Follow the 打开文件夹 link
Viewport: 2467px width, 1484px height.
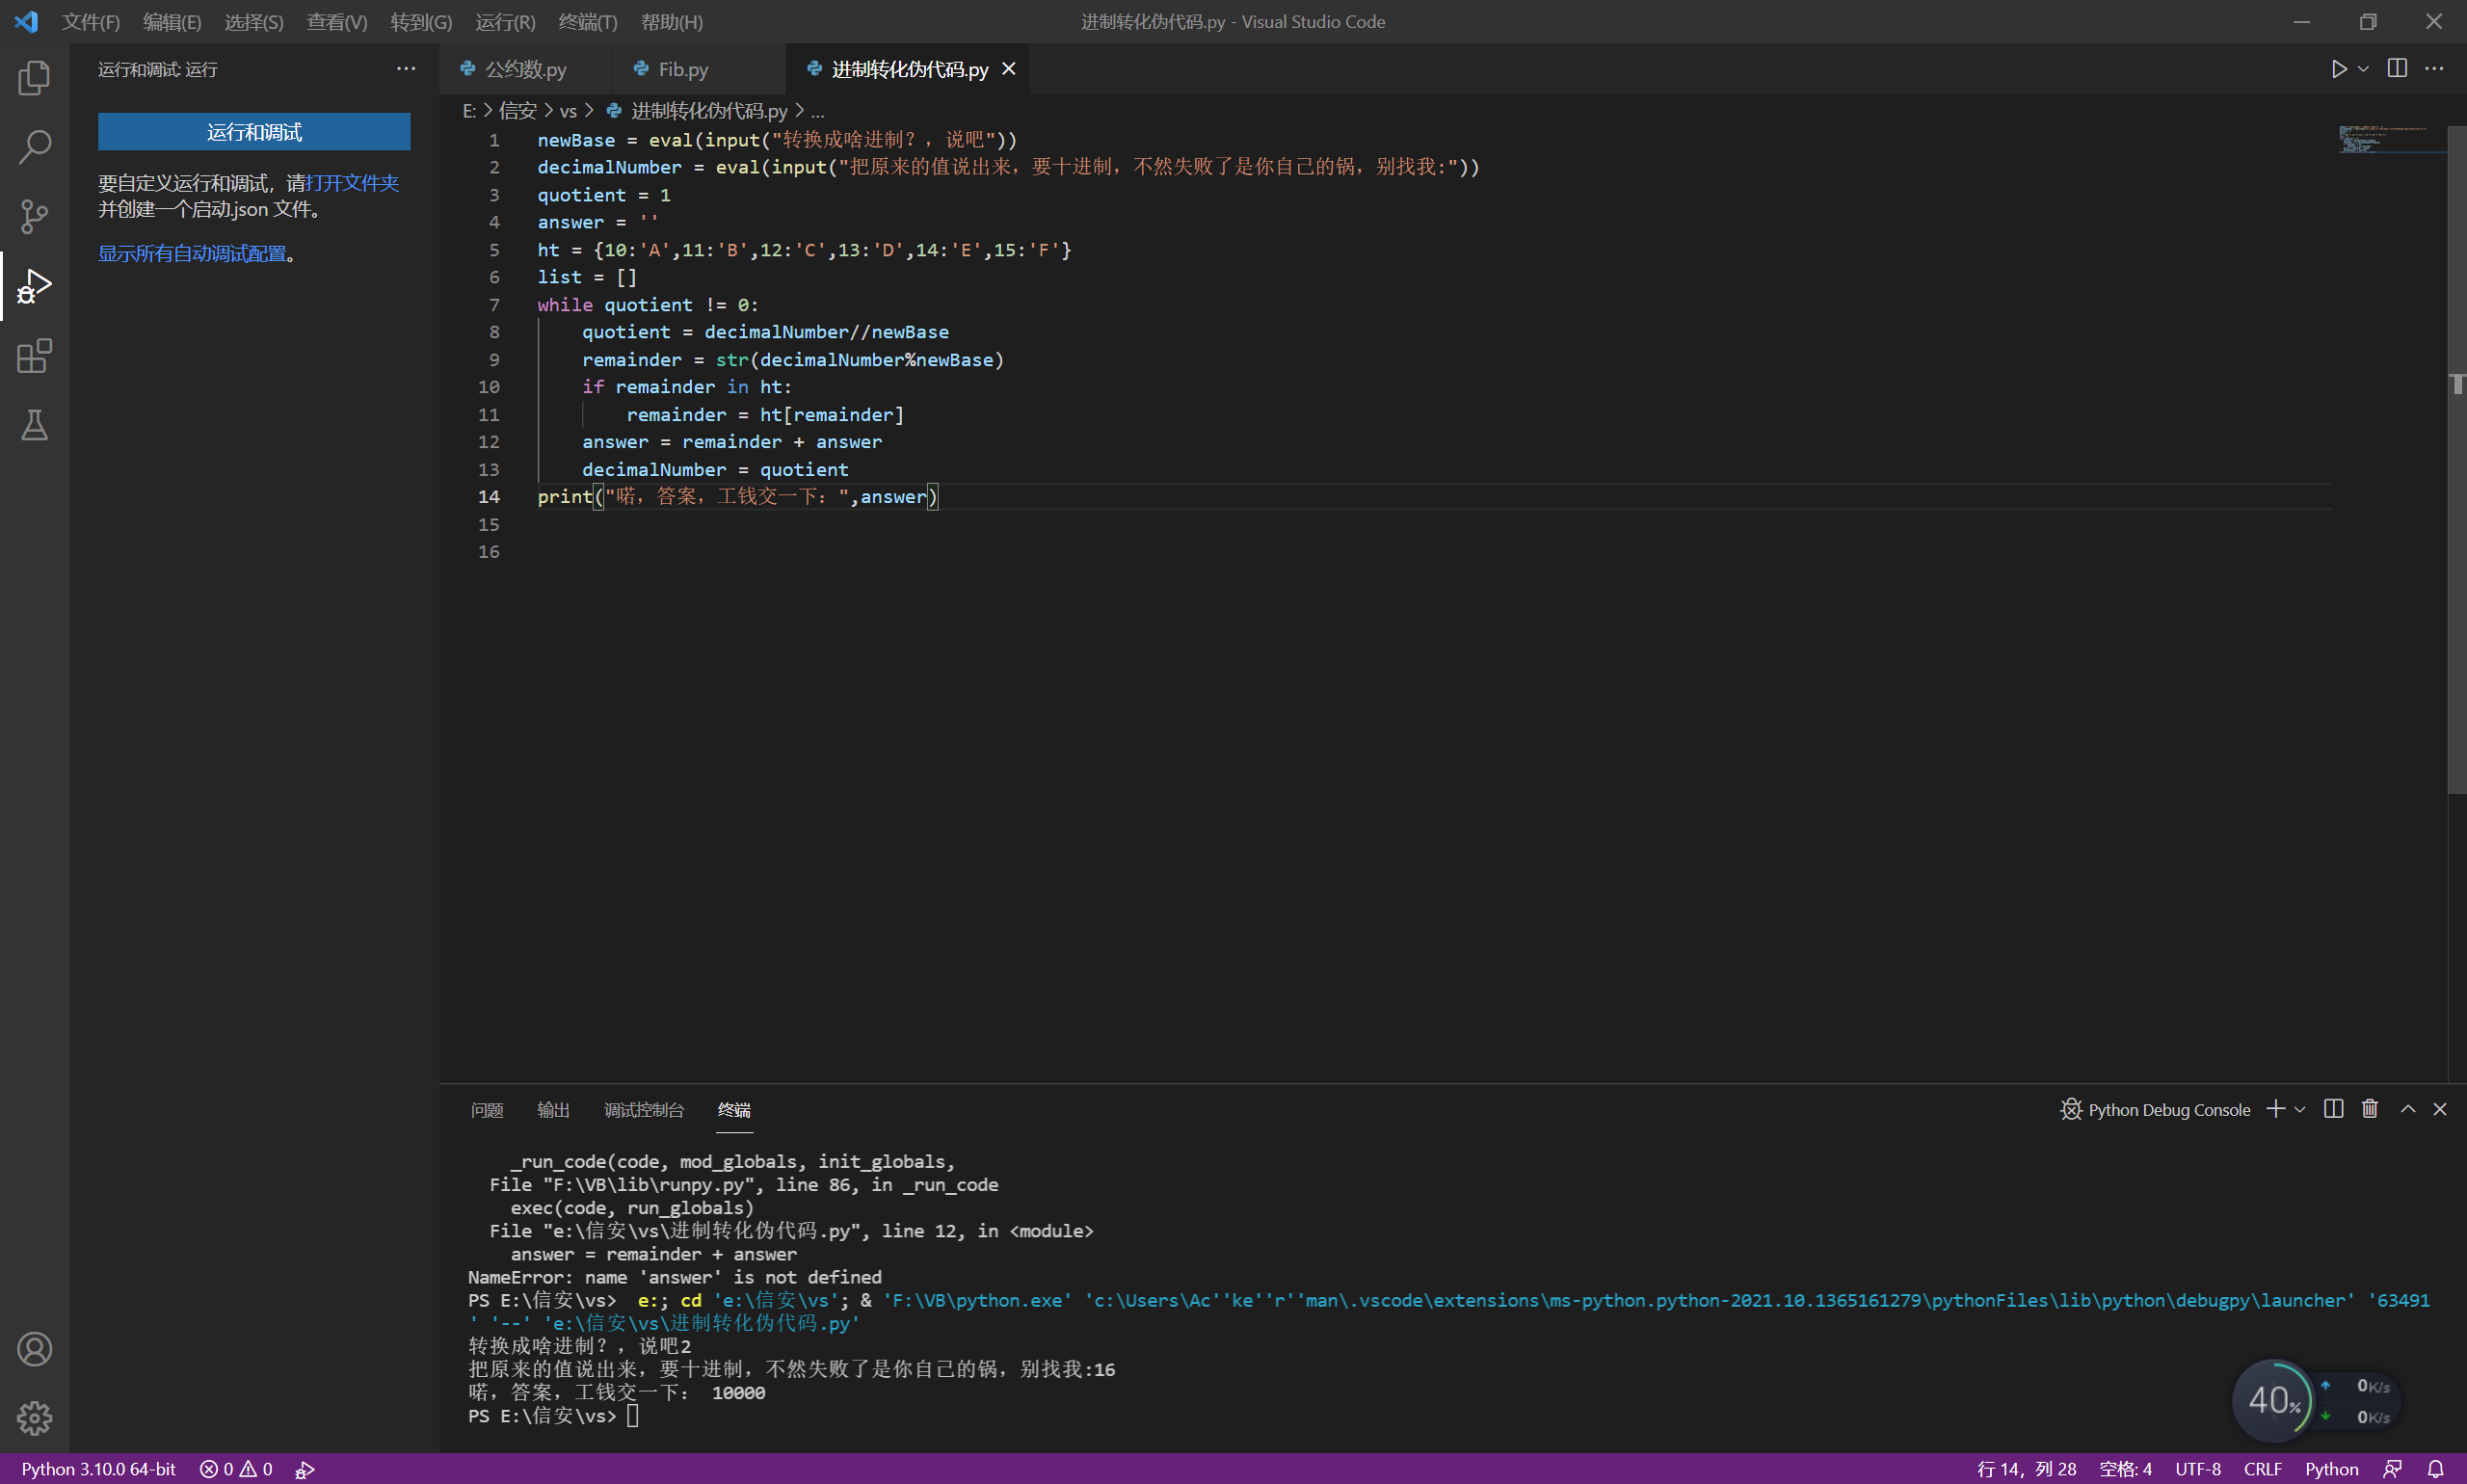(x=353, y=183)
